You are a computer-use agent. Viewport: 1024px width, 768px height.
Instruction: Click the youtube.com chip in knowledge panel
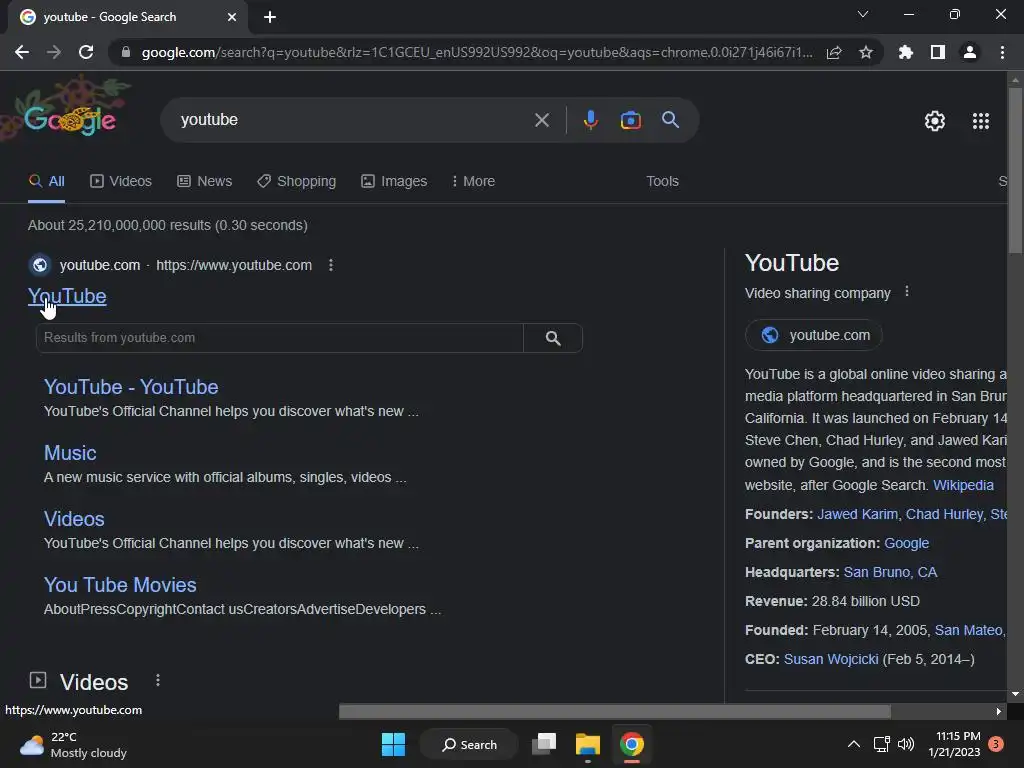[814, 335]
